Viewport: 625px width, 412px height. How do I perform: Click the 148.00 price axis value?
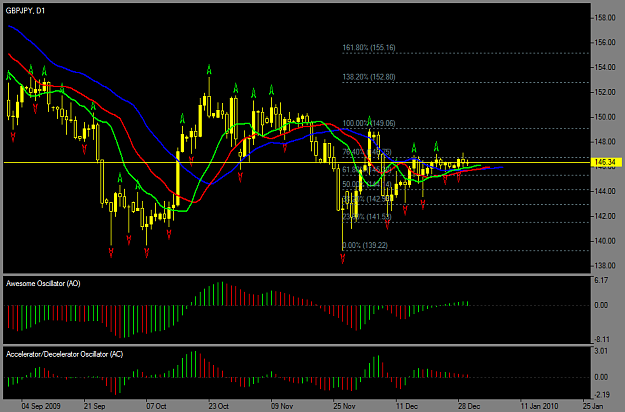click(x=605, y=141)
